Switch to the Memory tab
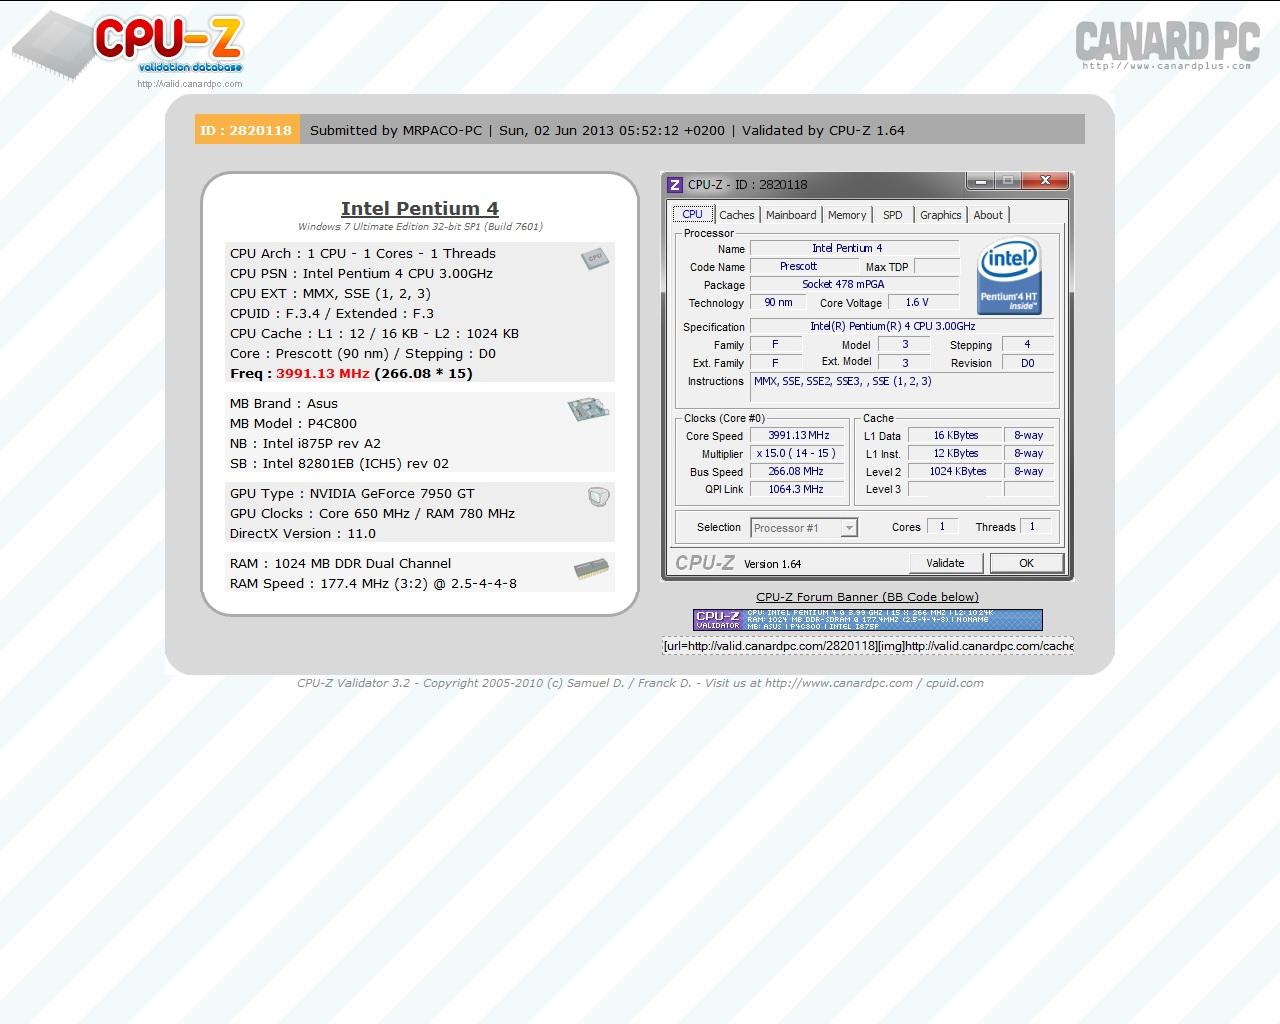The height and width of the screenshot is (1024, 1280). [x=847, y=215]
